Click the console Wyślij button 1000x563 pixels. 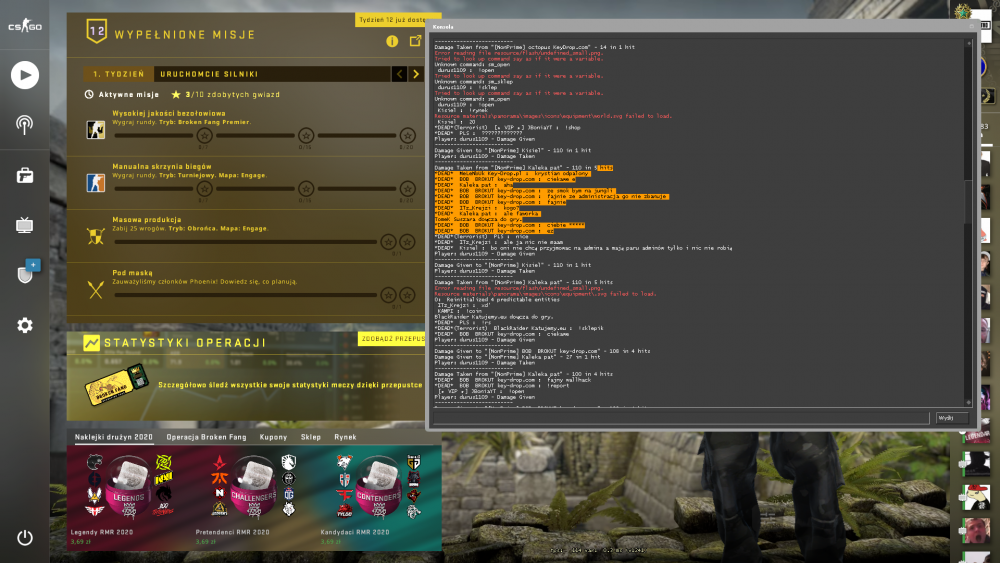(952, 418)
